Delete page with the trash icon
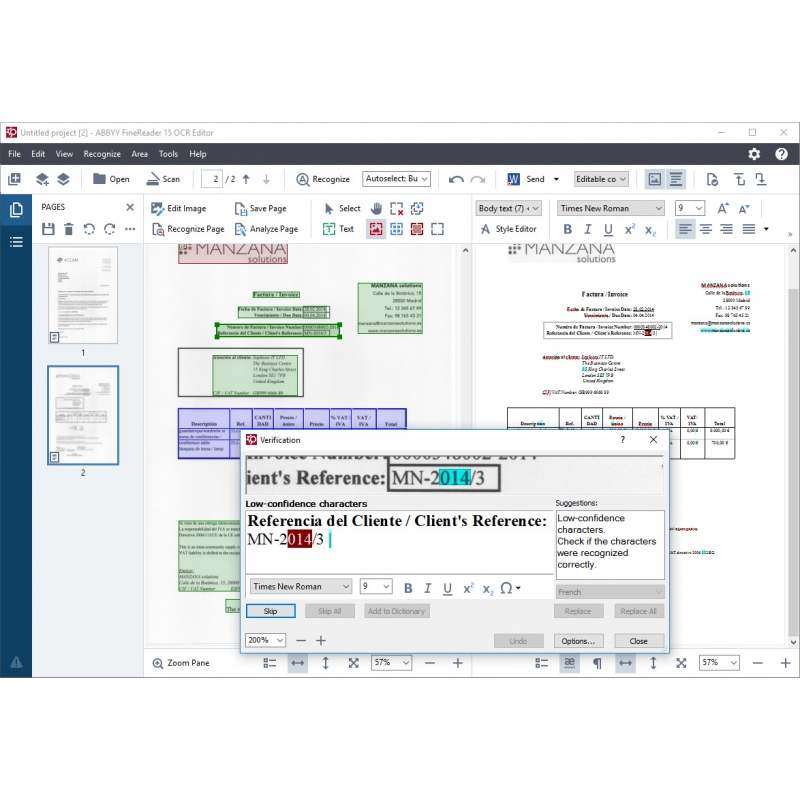This screenshot has width=800, height=800. (x=69, y=229)
